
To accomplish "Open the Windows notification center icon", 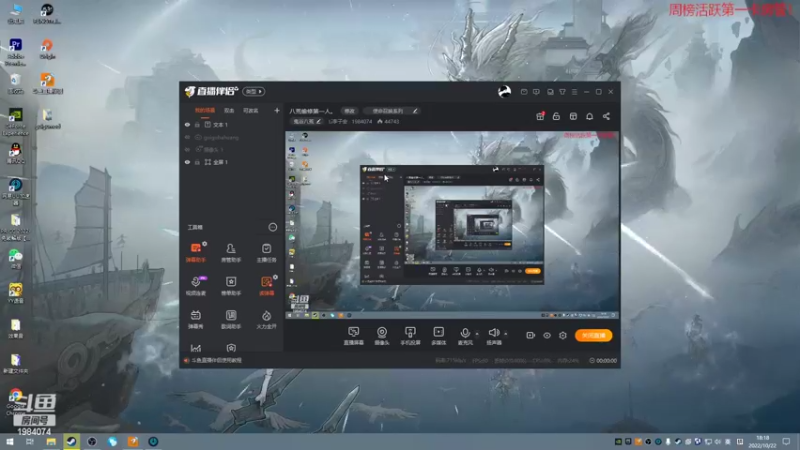I will [786, 442].
